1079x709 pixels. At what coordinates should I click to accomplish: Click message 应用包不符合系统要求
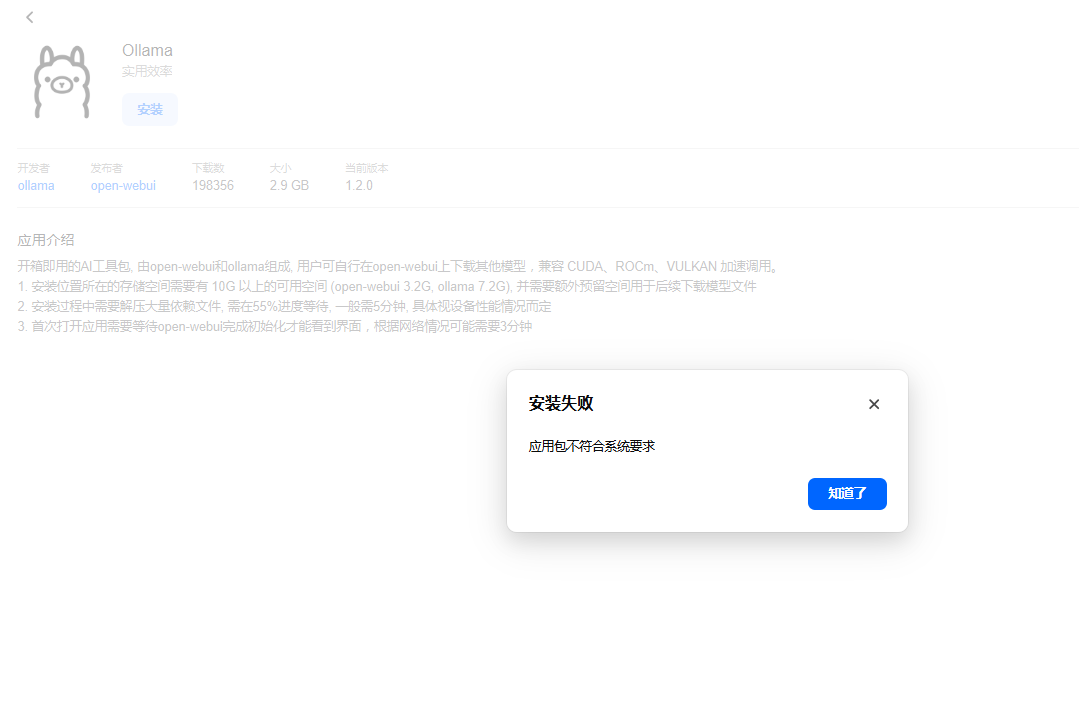click(592, 446)
